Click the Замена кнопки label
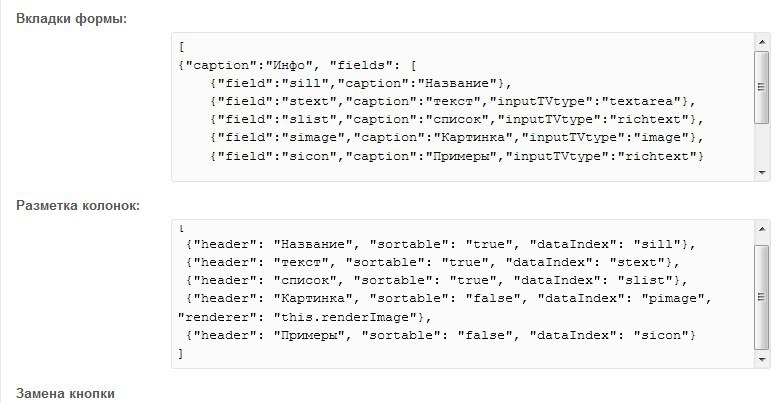Image resolution: width=780 pixels, height=403 pixels. (x=65, y=393)
